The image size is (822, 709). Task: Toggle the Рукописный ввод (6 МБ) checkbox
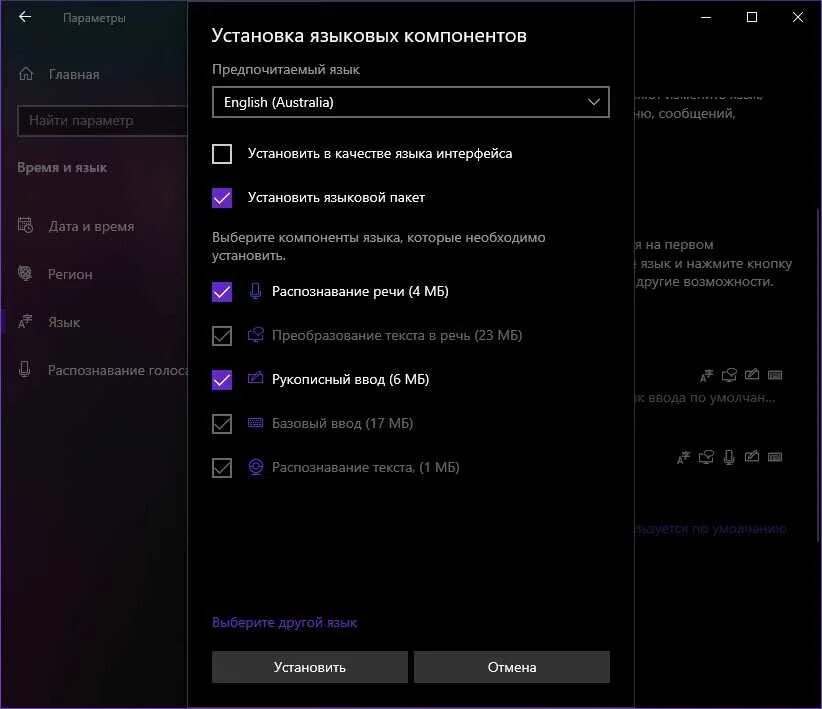click(222, 380)
